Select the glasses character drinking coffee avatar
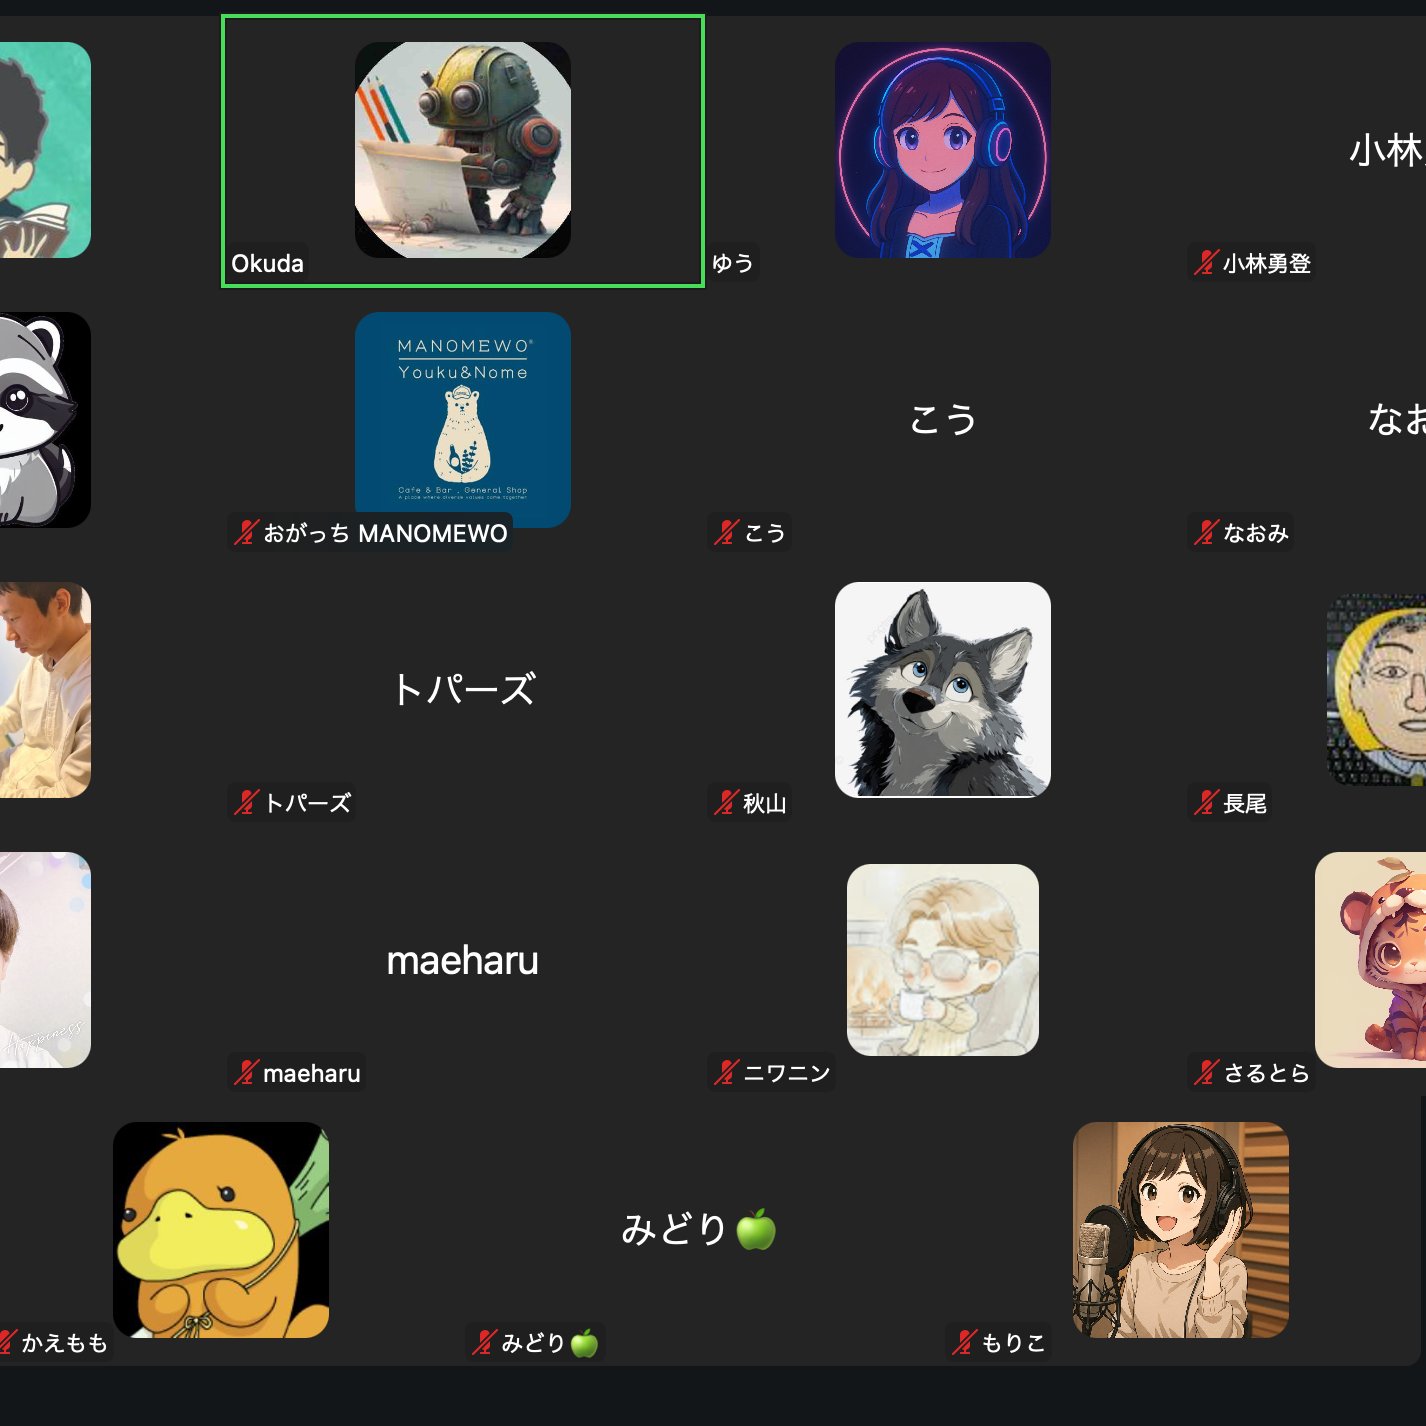The width and height of the screenshot is (1426, 1426). click(x=943, y=960)
